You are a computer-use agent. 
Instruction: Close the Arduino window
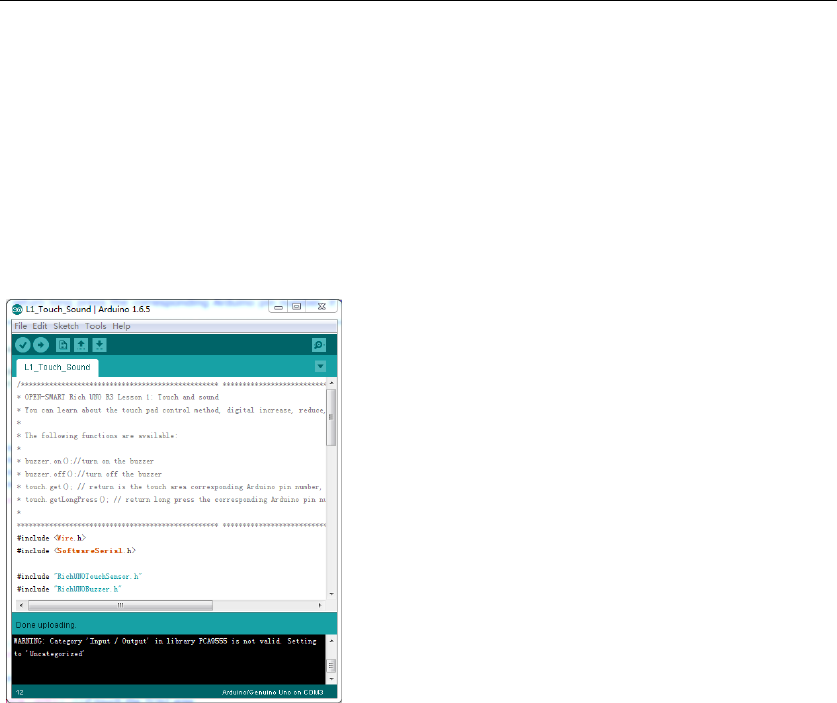321,307
